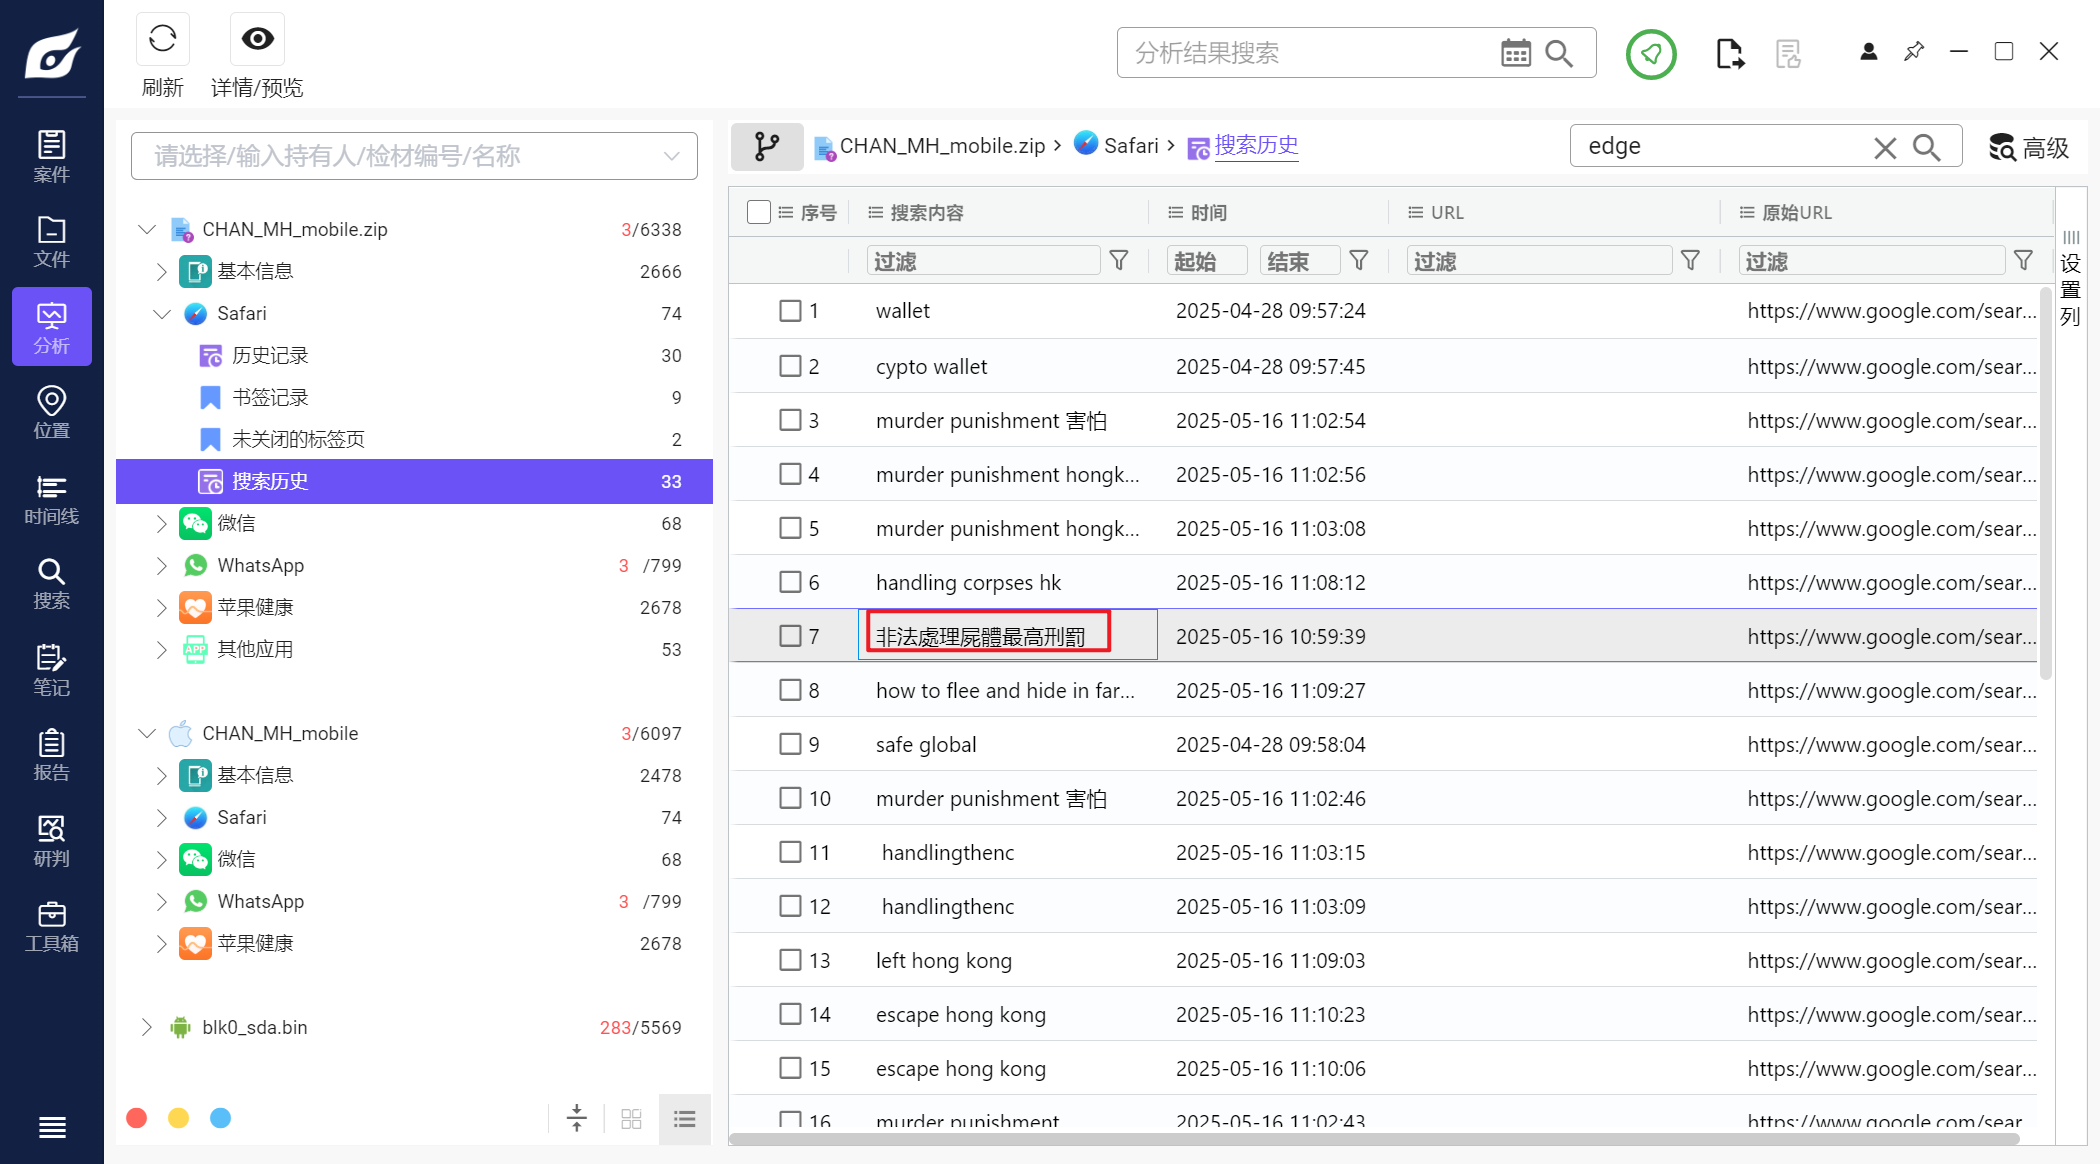
Task: Select the 历史记录 tree item under Safari
Action: (x=270, y=355)
